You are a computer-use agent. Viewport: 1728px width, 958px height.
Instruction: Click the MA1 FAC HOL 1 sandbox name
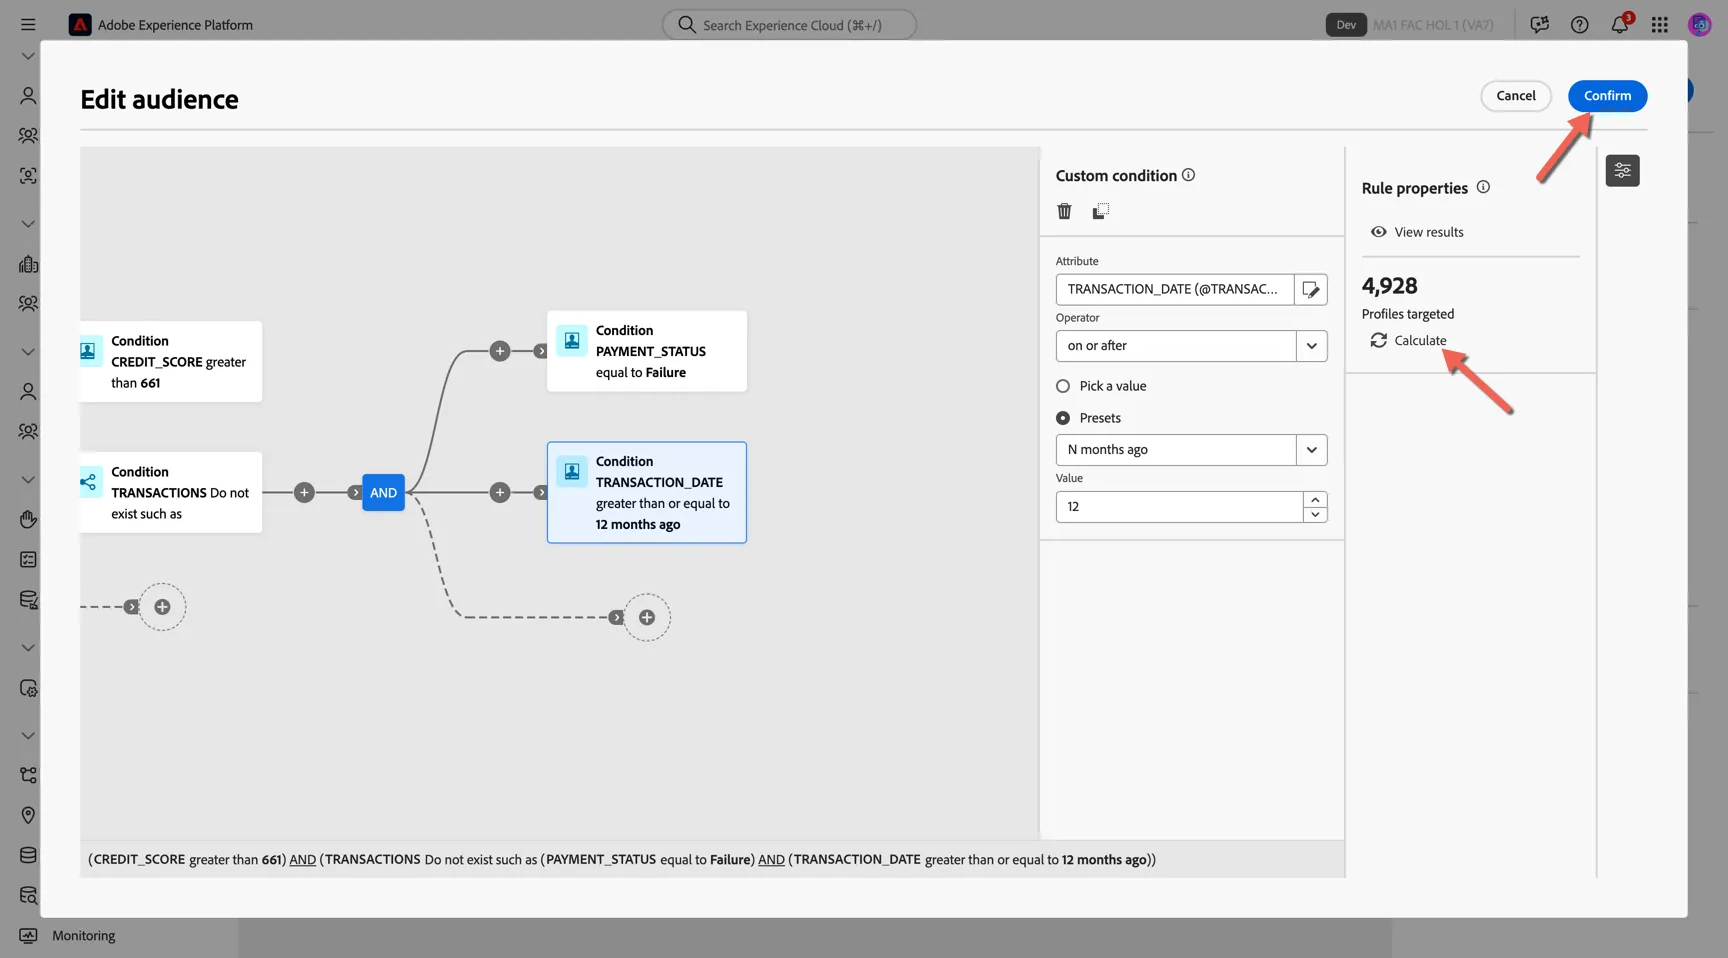(x=1433, y=24)
